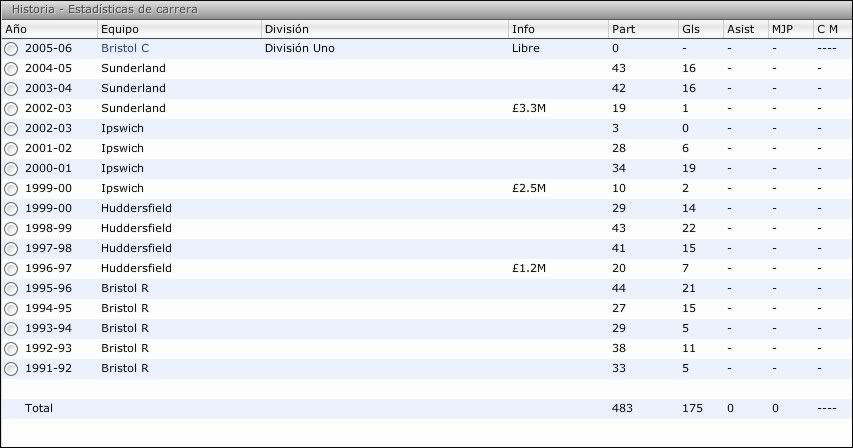This screenshot has height=448, width=853.
Task: Click 38 appearances in 1992-93 row
Action: coord(619,348)
